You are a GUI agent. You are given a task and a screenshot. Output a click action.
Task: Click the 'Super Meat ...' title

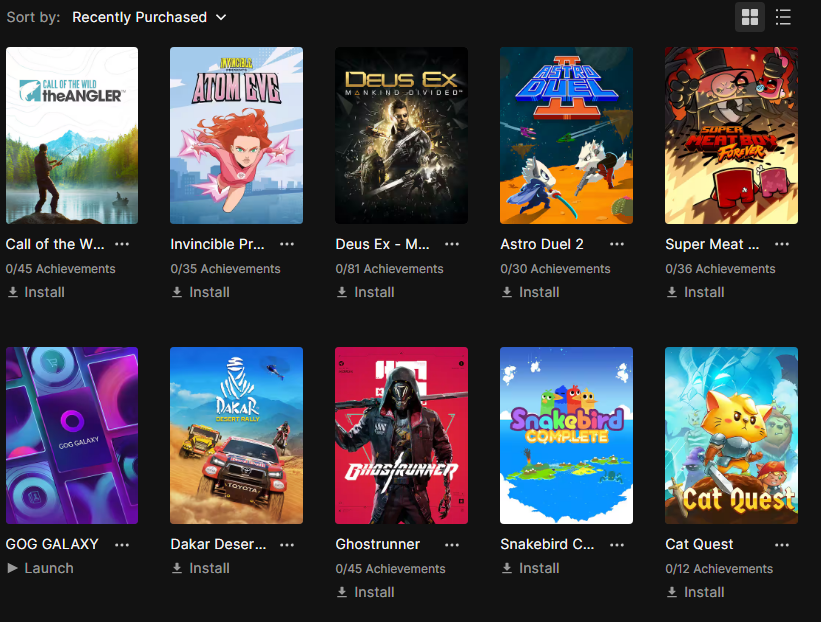(712, 244)
